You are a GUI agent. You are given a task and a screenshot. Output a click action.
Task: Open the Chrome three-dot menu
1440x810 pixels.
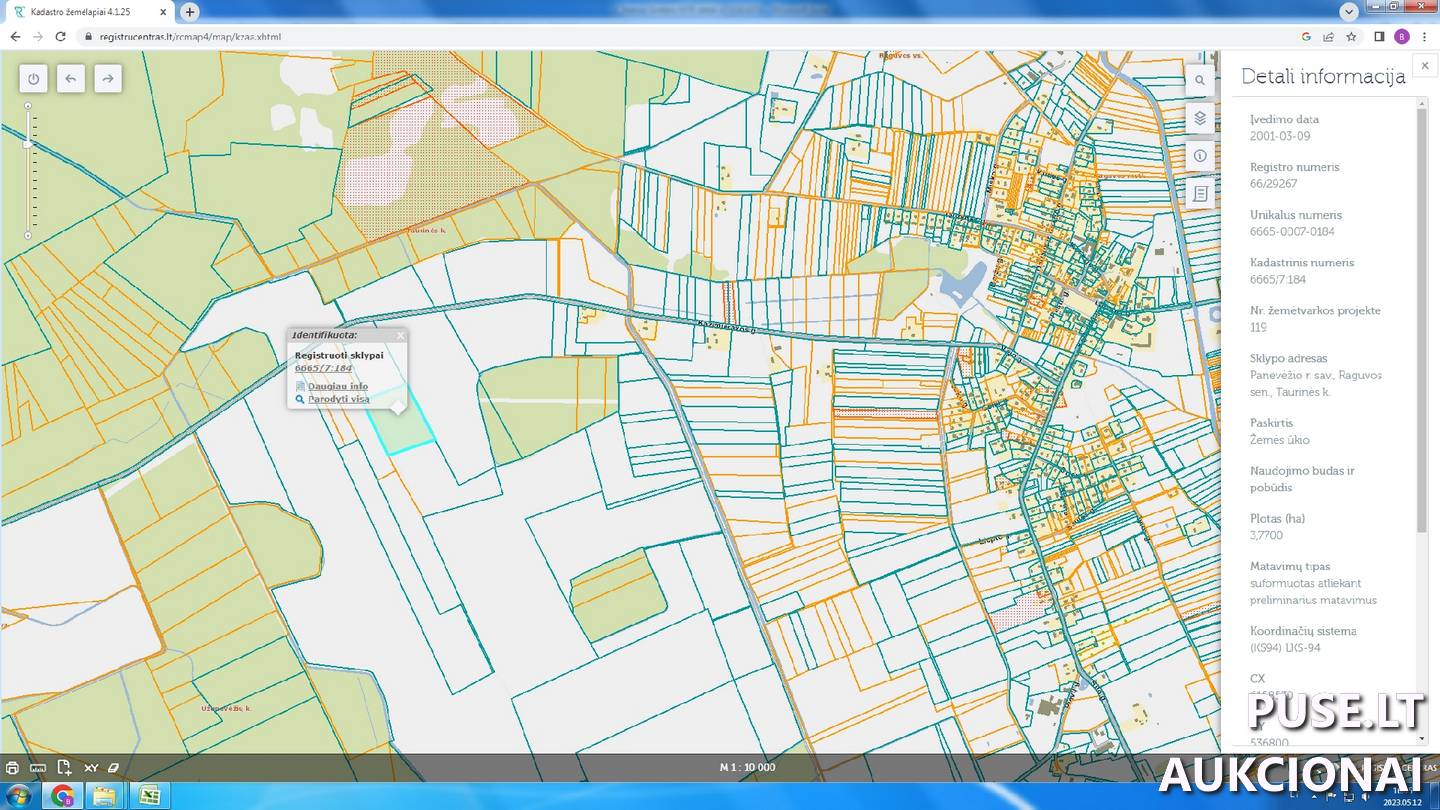(x=1425, y=36)
